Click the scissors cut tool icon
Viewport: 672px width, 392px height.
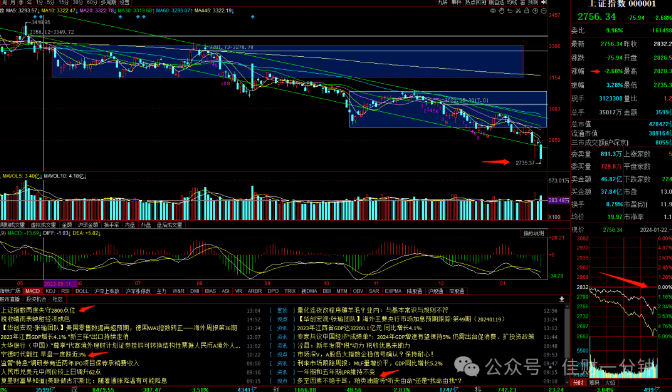coord(519,11)
